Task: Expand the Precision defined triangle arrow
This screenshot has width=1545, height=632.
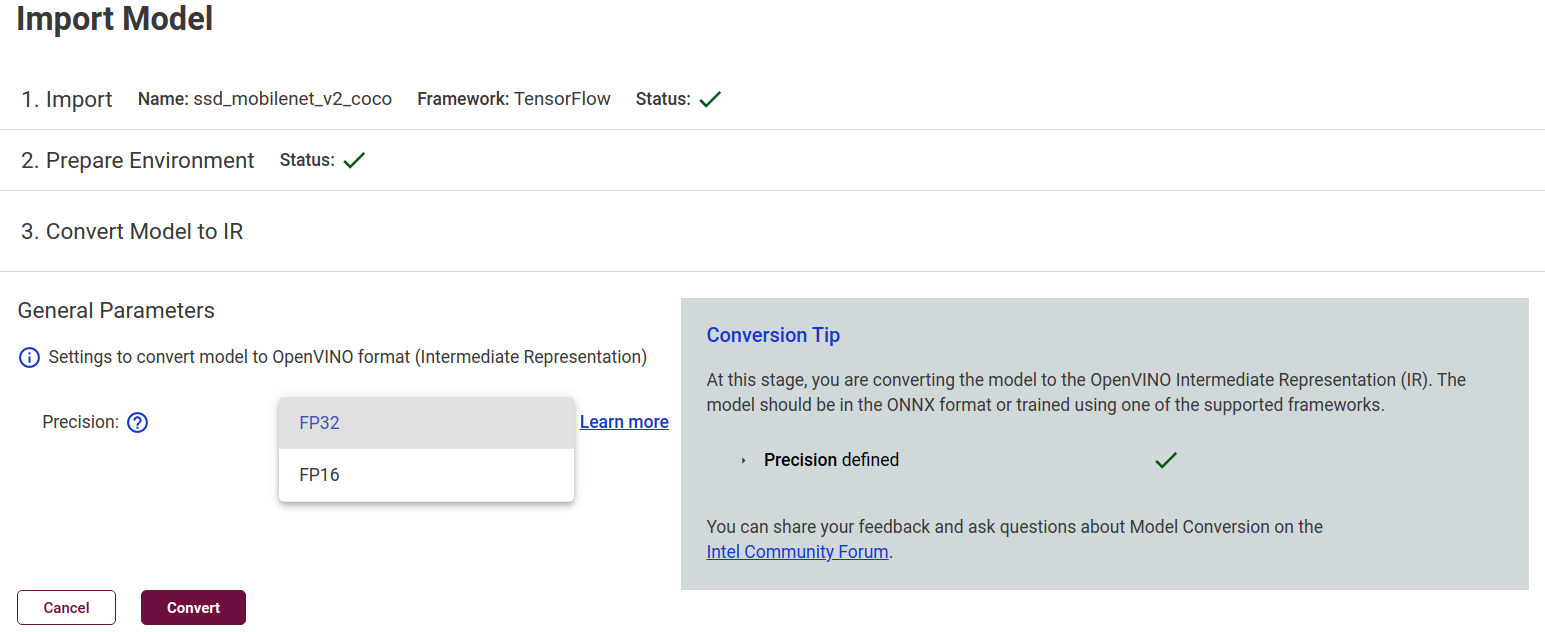Action: coord(743,461)
